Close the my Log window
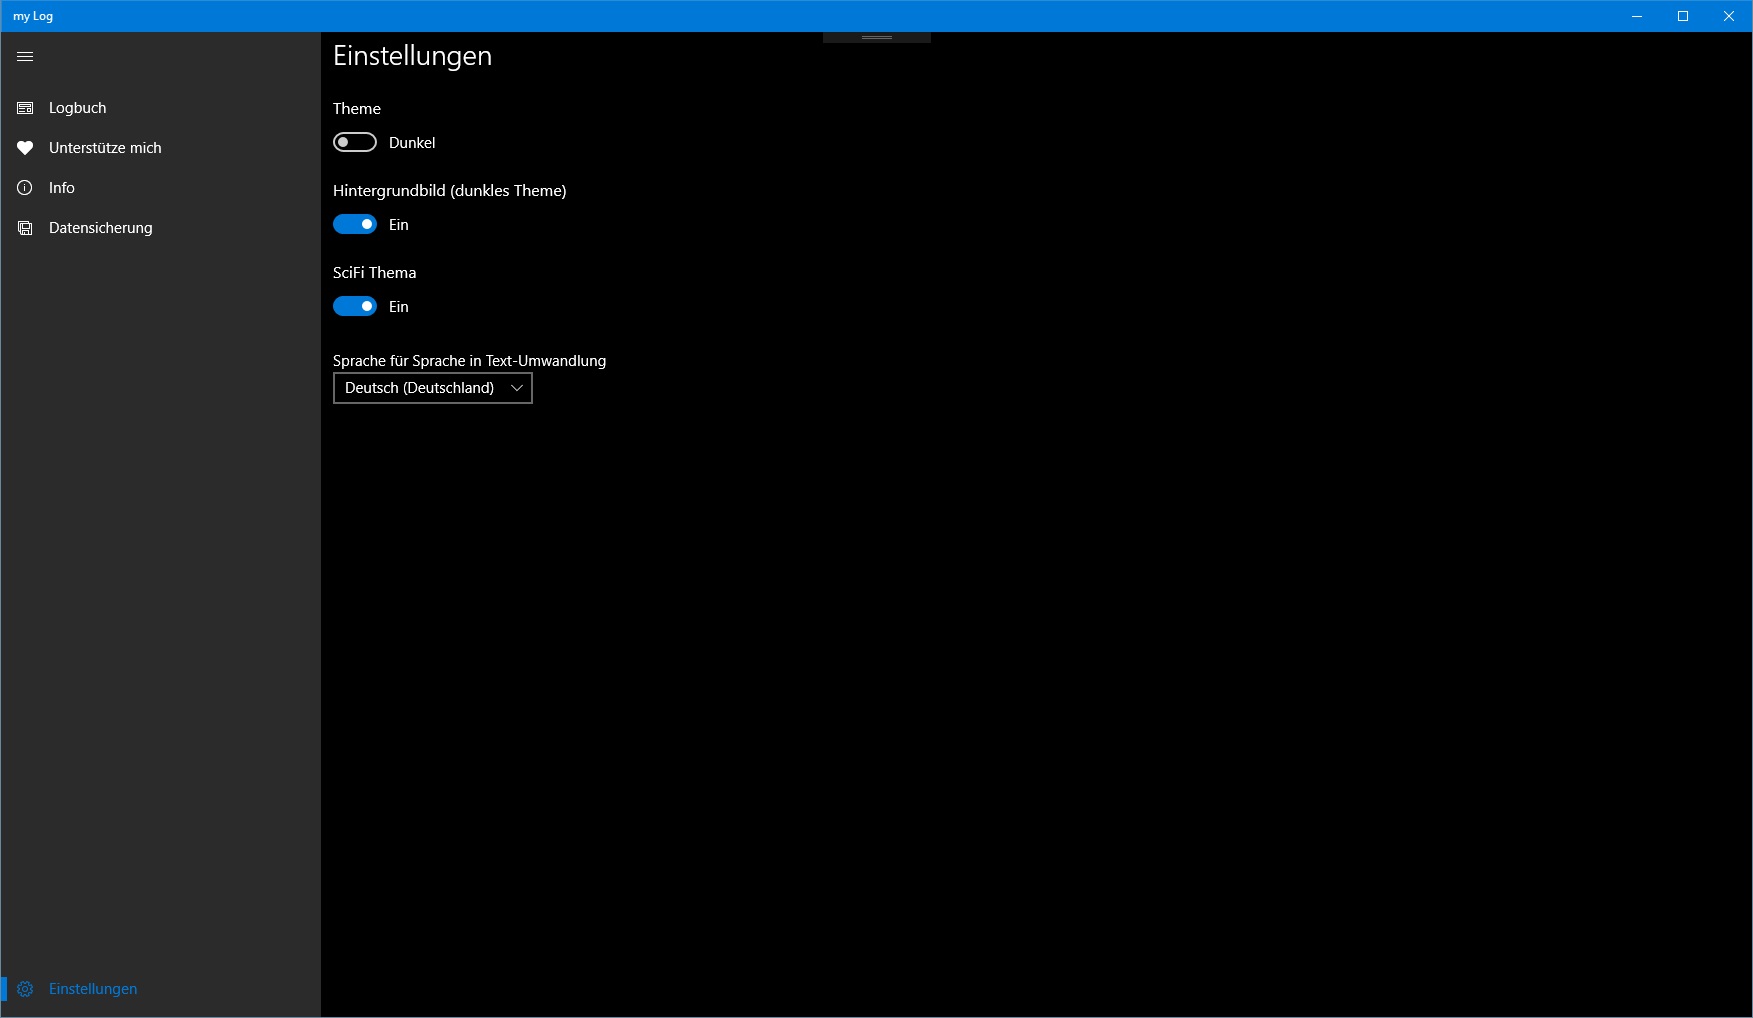 click(x=1729, y=16)
